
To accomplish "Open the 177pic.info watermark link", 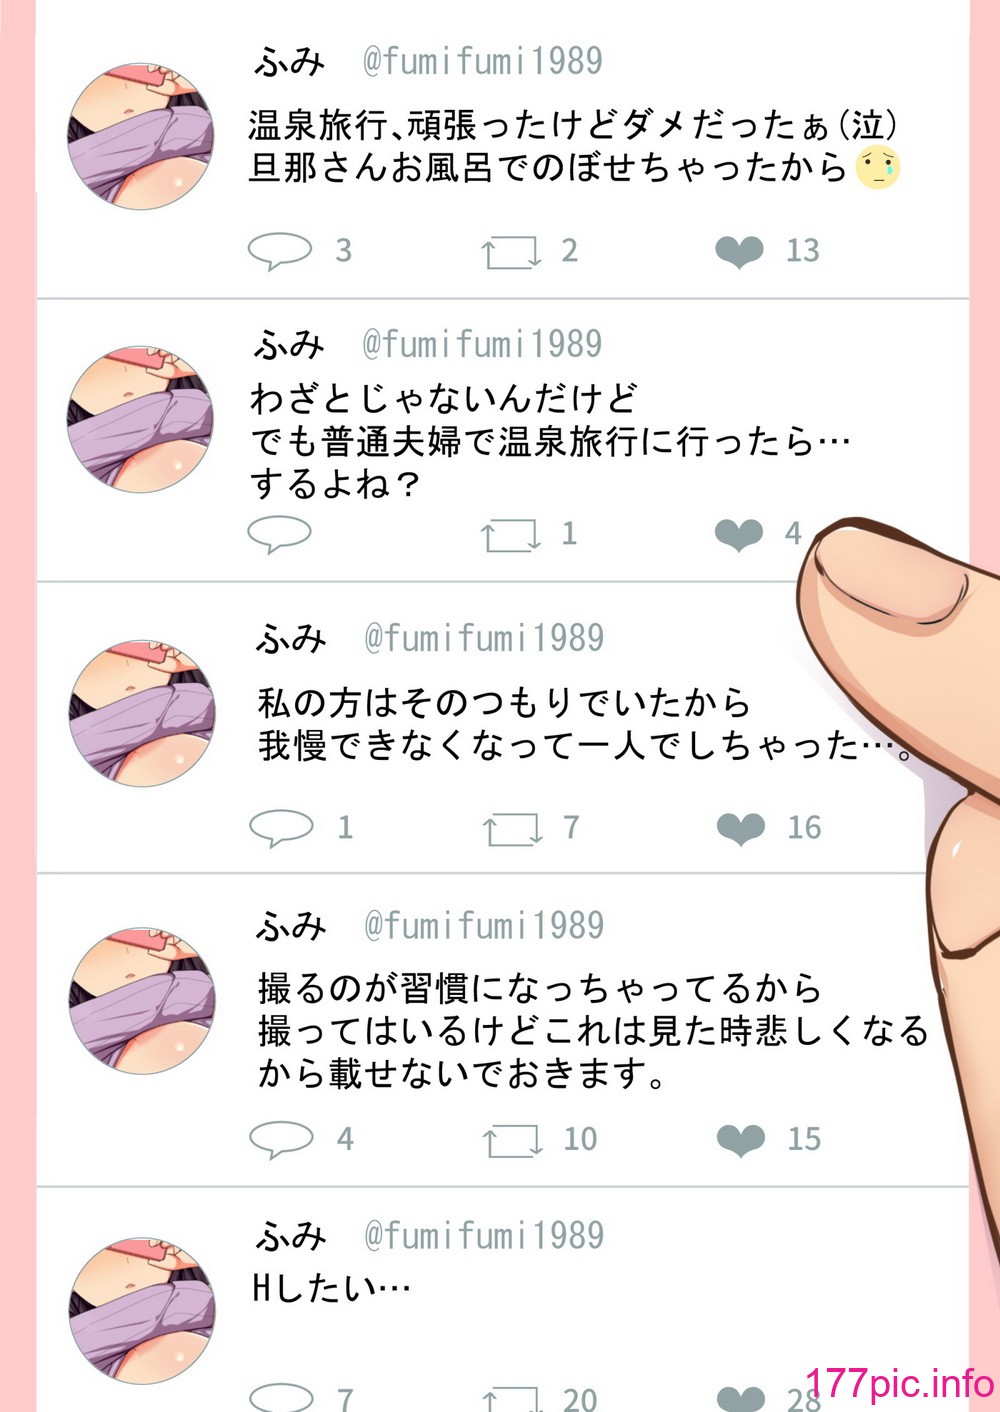I will tap(900, 1383).
